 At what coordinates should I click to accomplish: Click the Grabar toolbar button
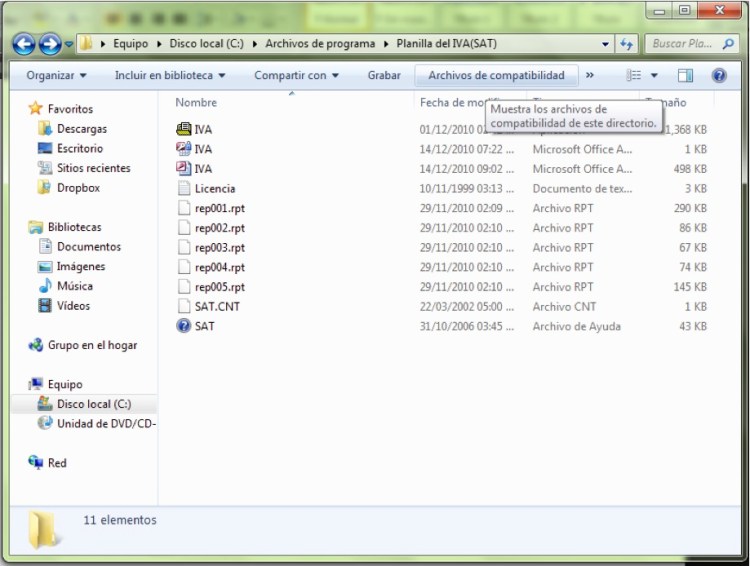coord(384,75)
